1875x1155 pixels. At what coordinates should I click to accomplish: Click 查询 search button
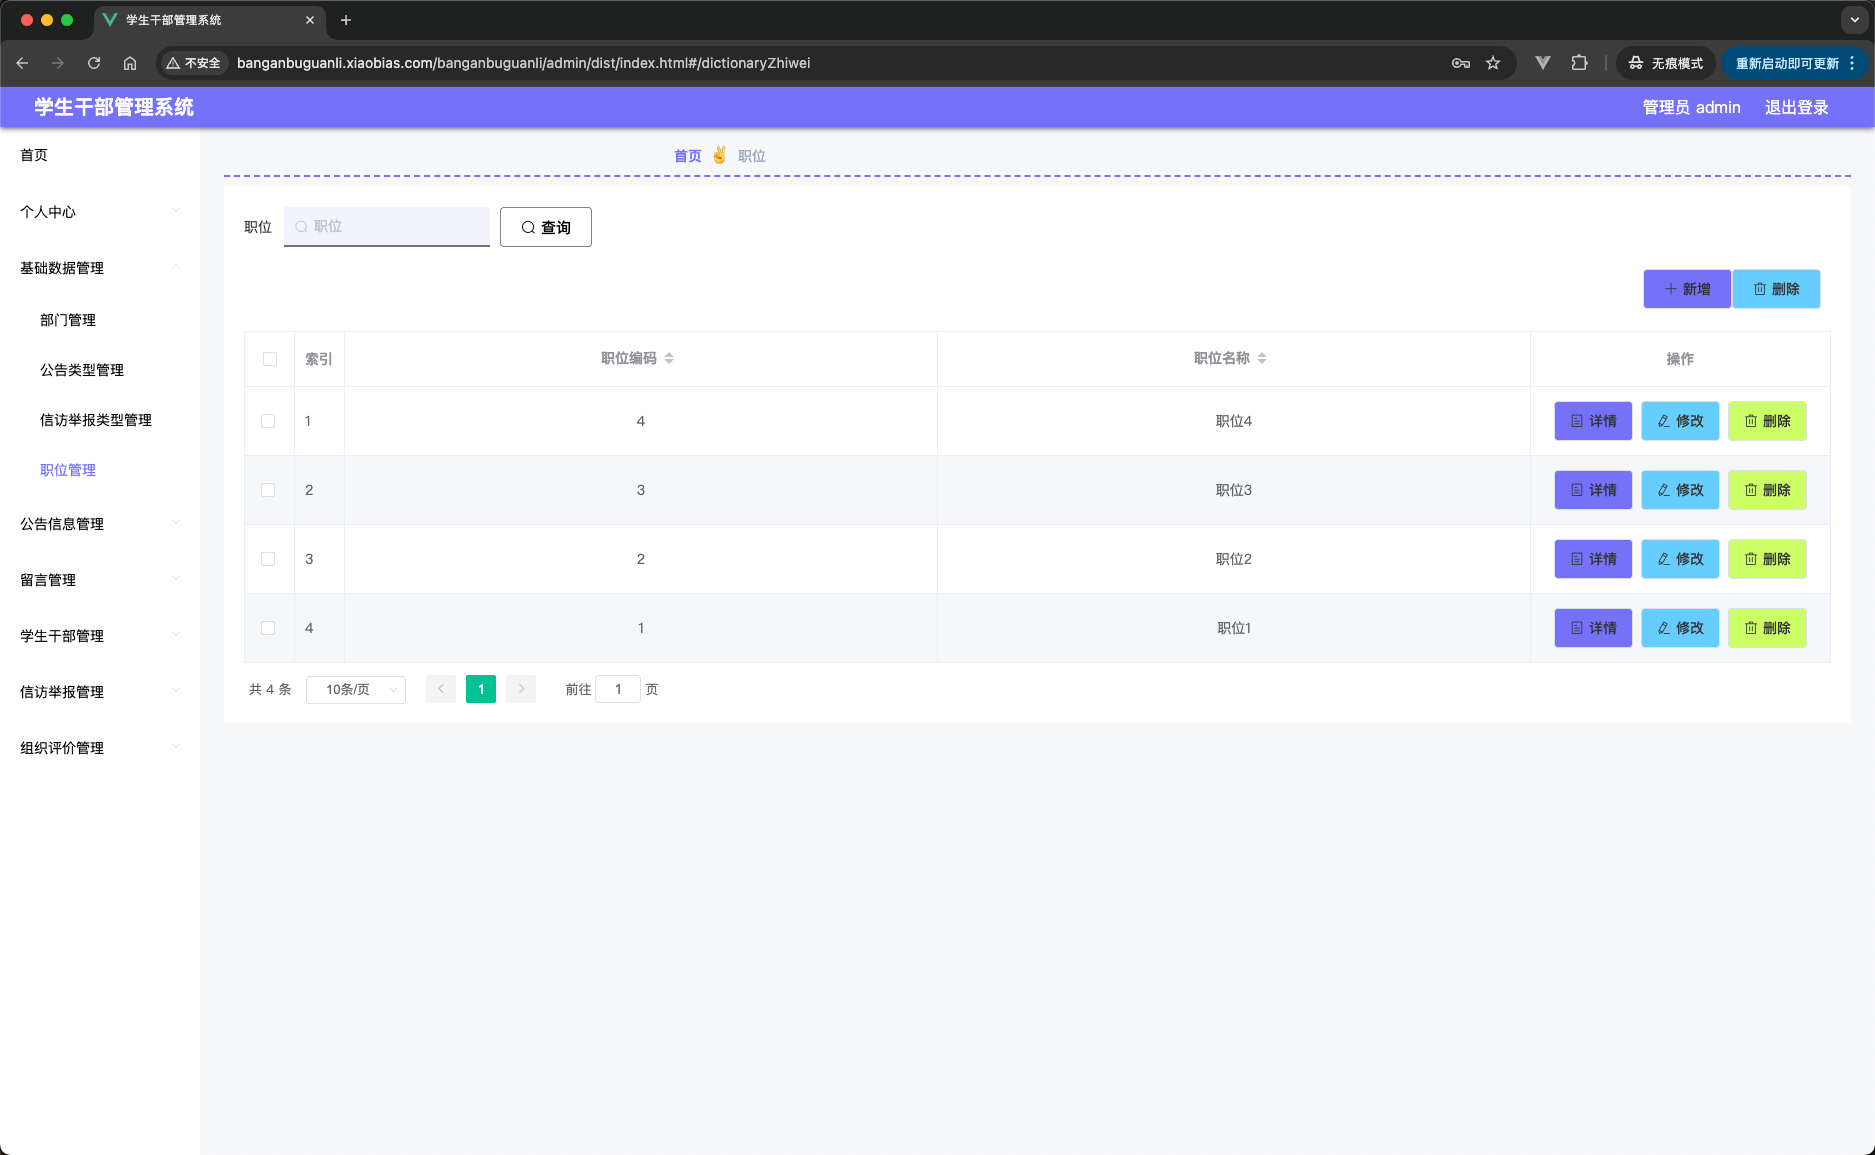pyautogui.click(x=545, y=227)
